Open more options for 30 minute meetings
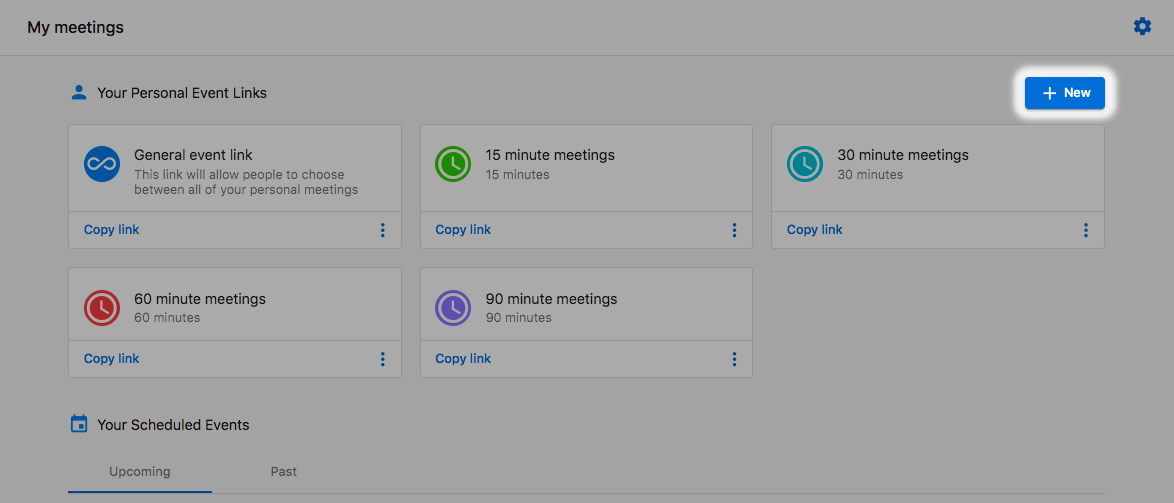The height and width of the screenshot is (503, 1174). 1085,230
